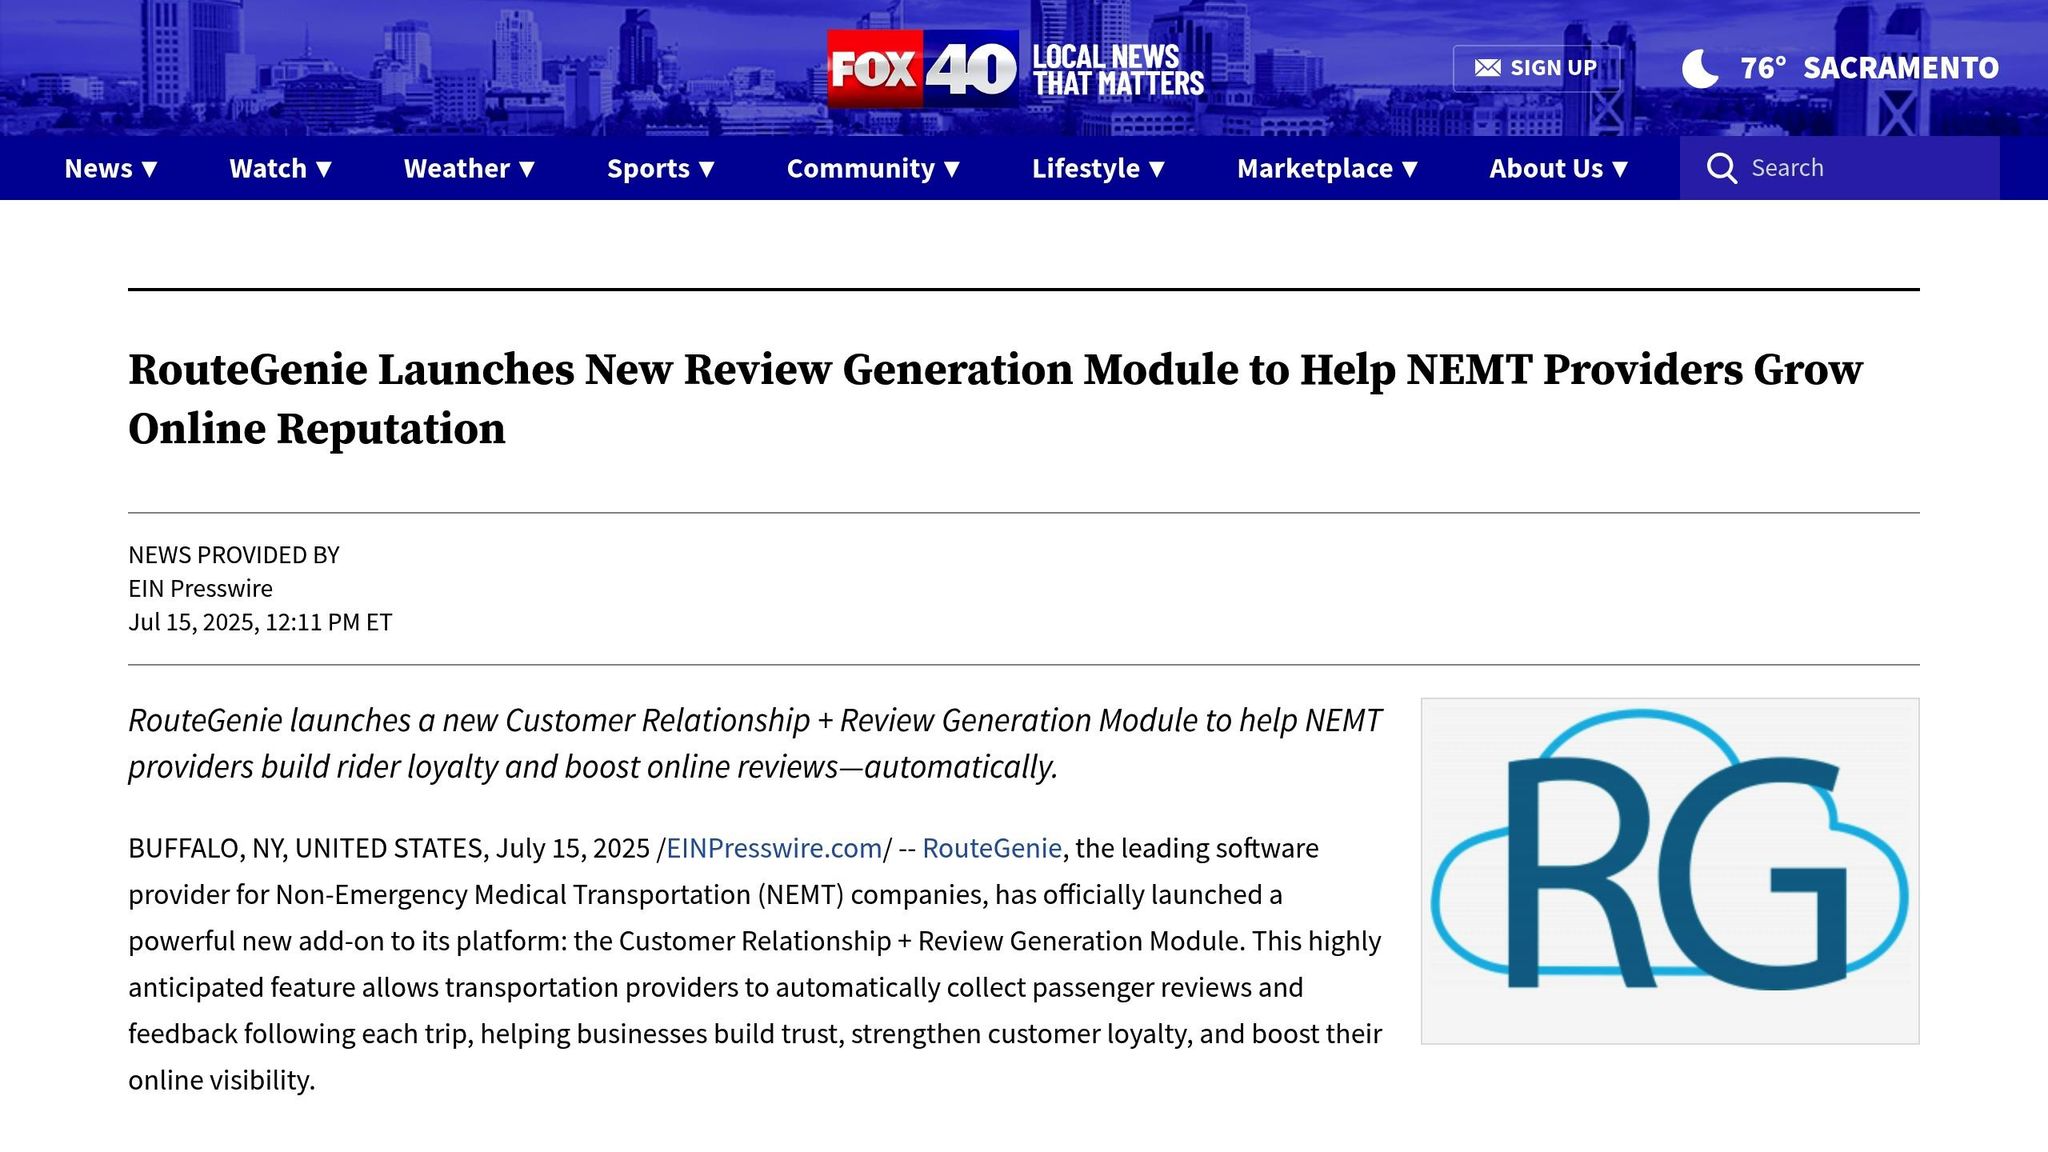
Task: Expand the Watch menu
Action: click(x=280, y=168)
